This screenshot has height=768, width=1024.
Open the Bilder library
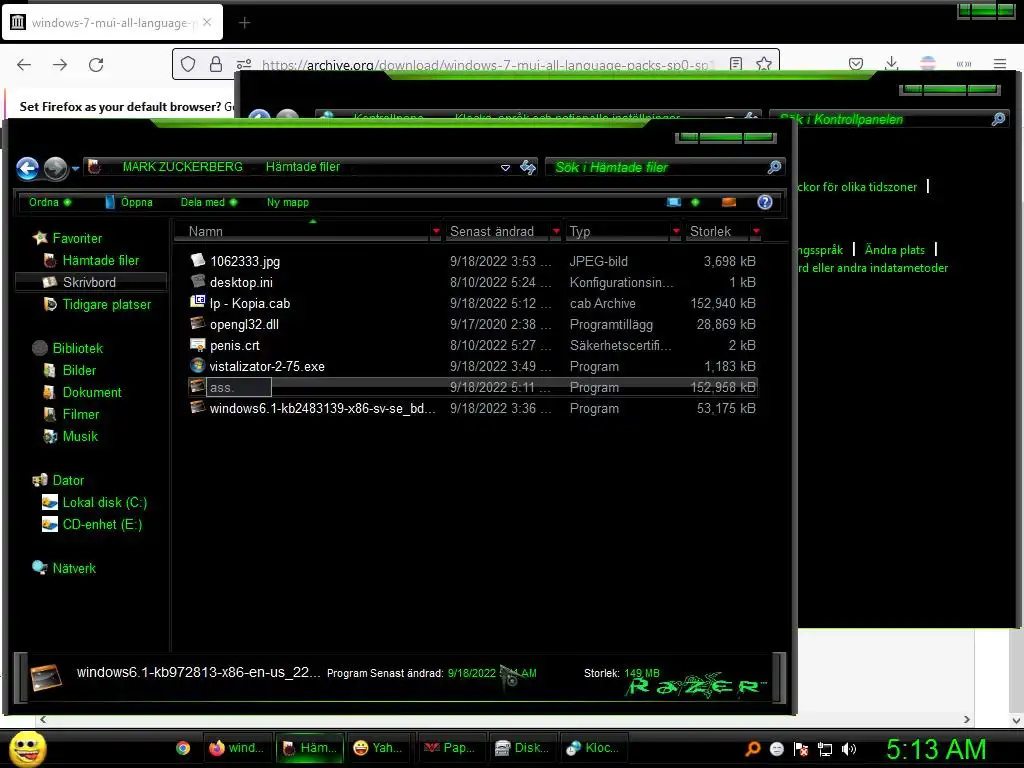tap(70, 370)
